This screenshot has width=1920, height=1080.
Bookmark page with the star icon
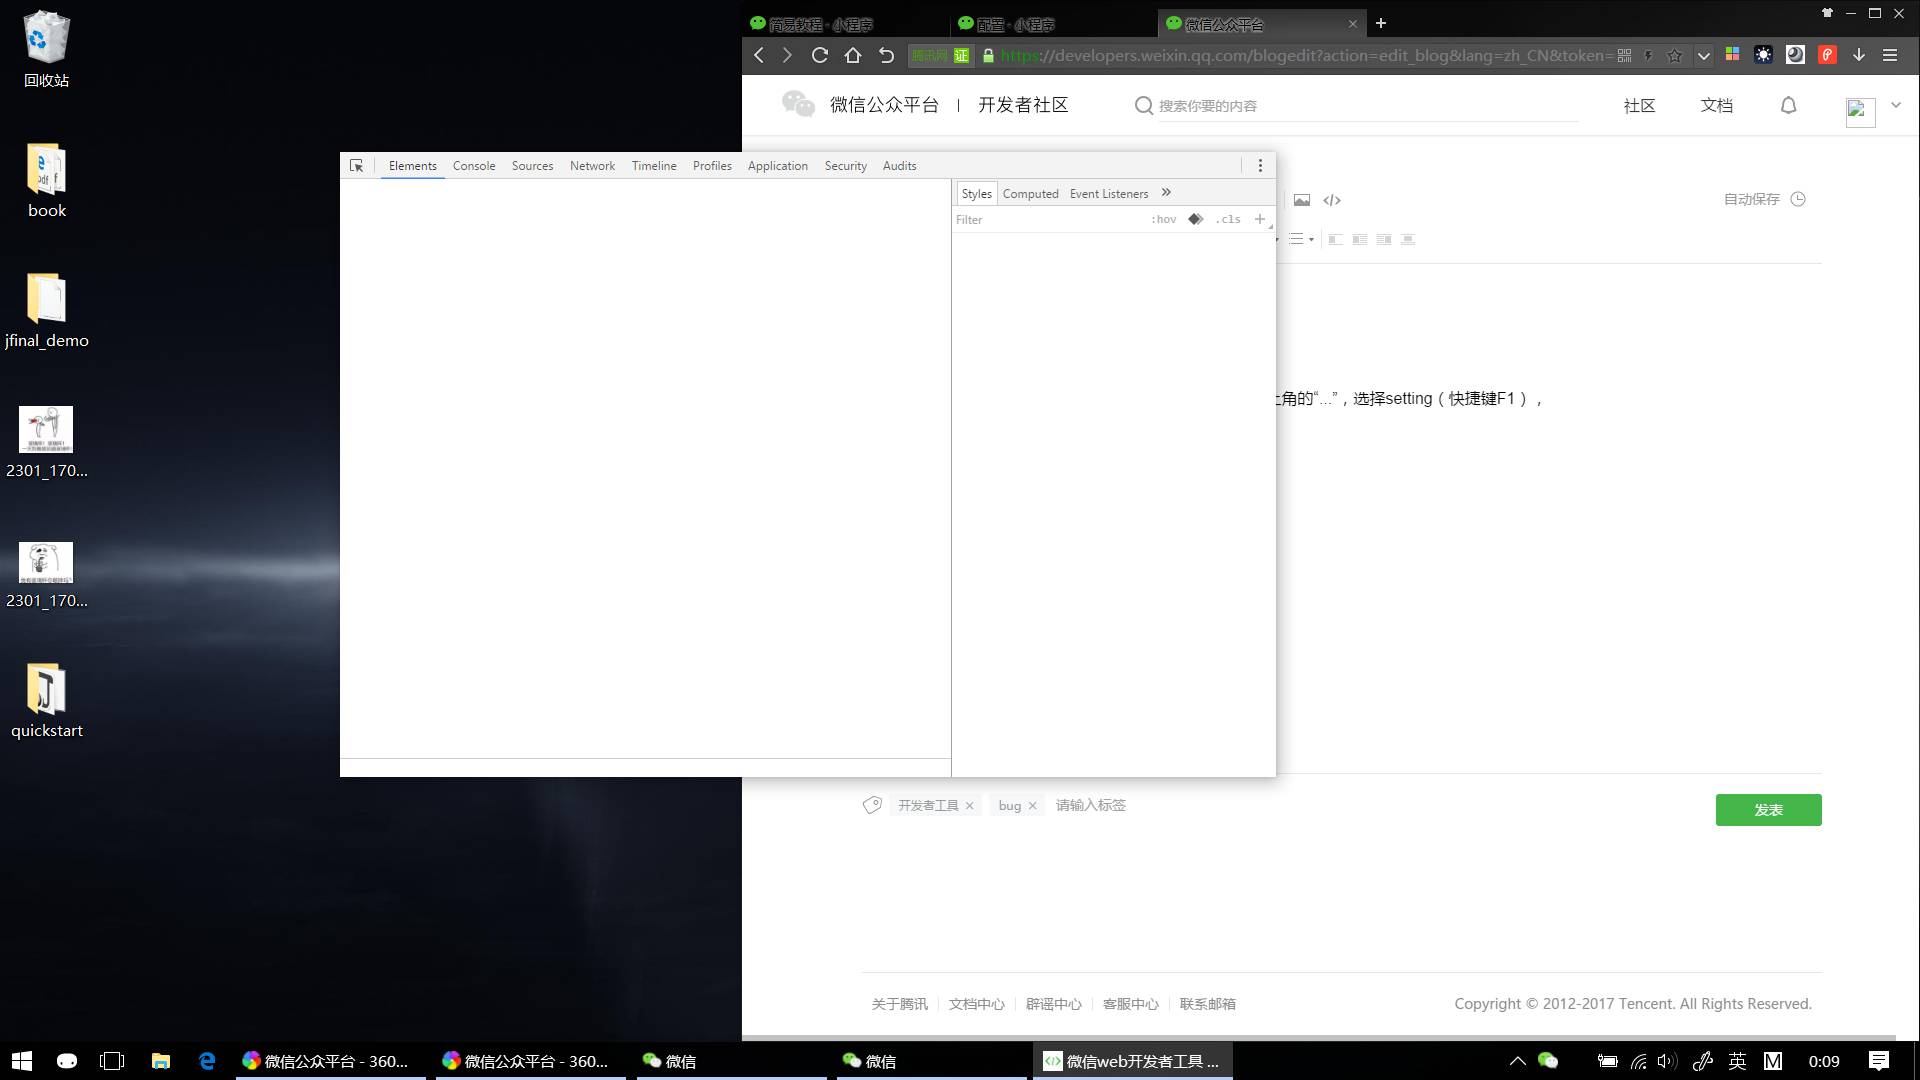[1675, 56]
